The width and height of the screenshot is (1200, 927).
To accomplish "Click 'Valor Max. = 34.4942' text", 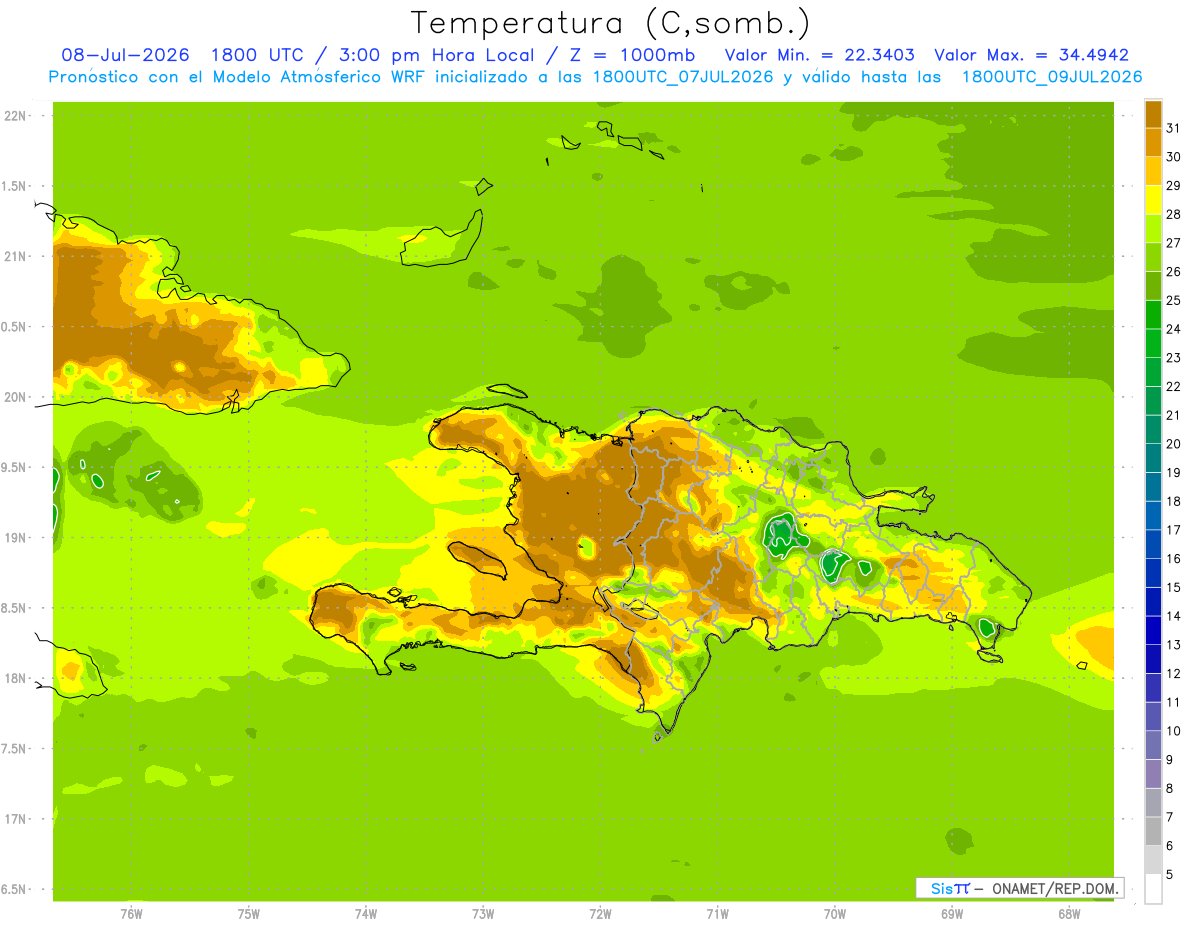I will tap(1031, 55).
